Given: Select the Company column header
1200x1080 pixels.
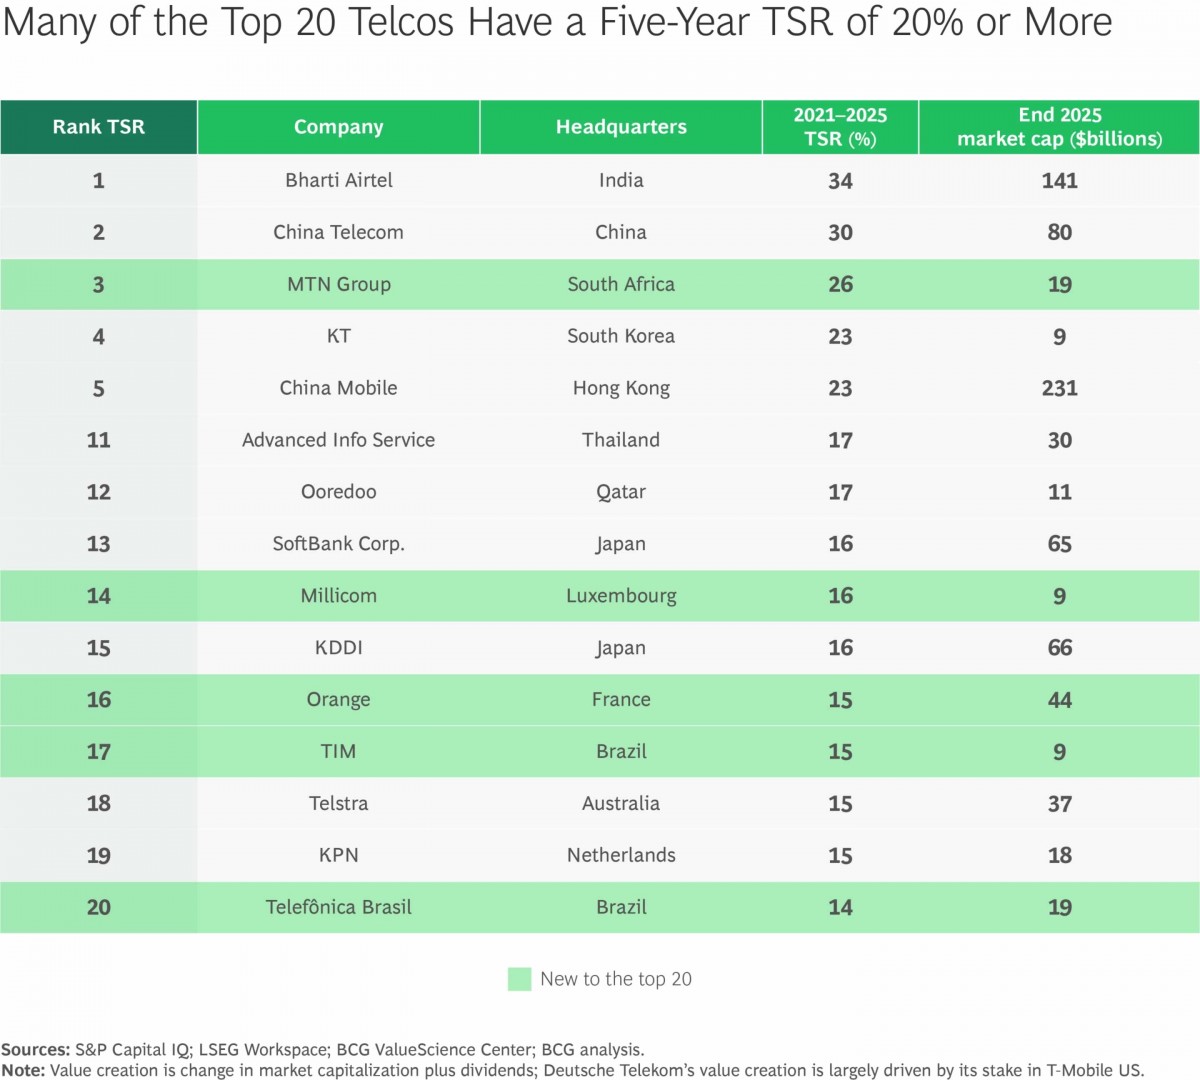Looking at the screenshot, I should [x=338, y=127].
